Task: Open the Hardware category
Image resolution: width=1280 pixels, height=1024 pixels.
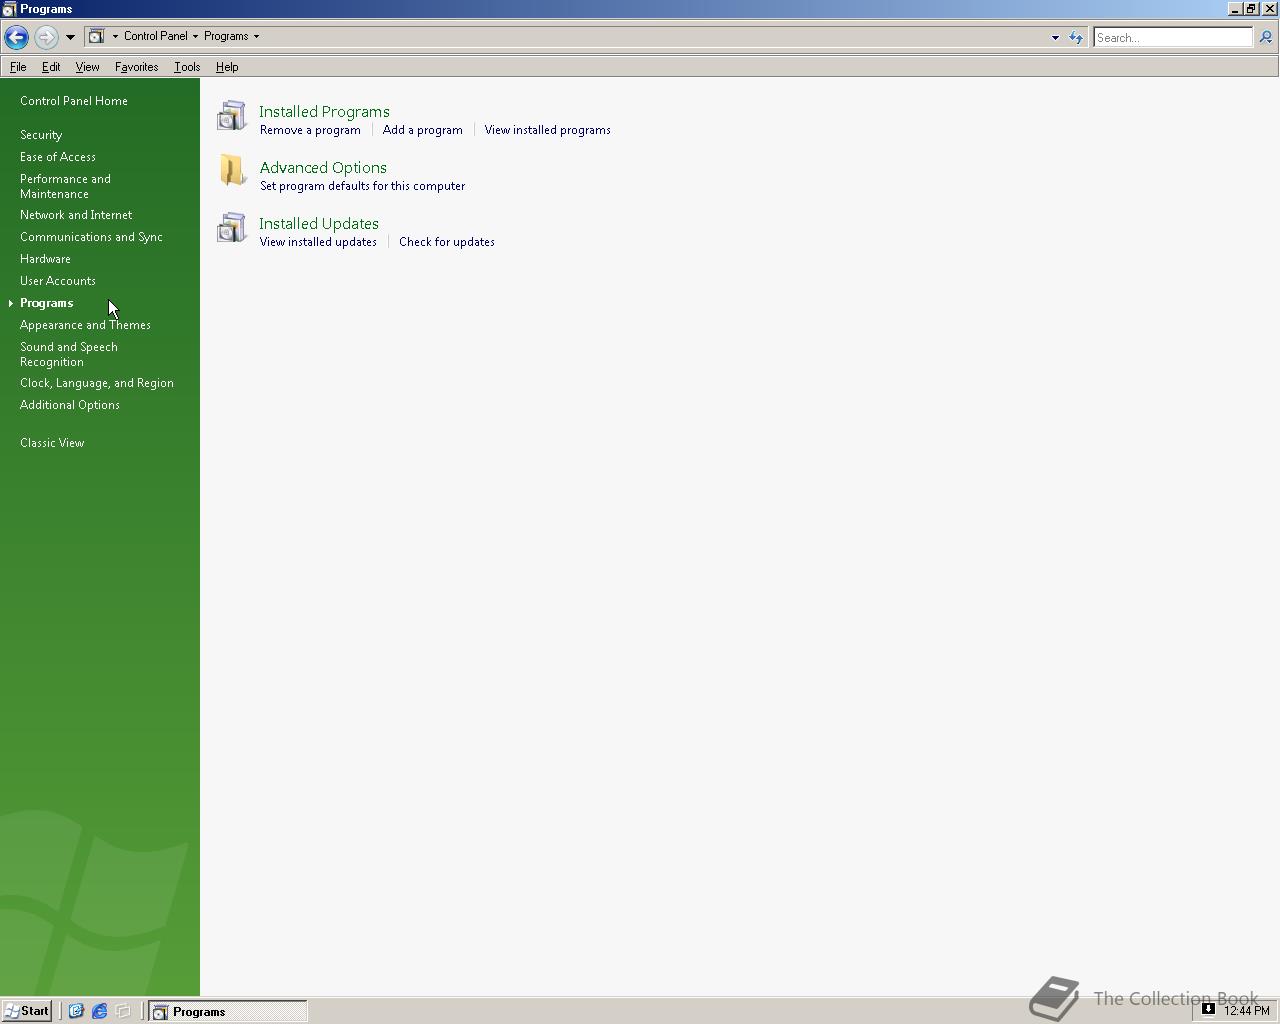Action: click(45, 259)
